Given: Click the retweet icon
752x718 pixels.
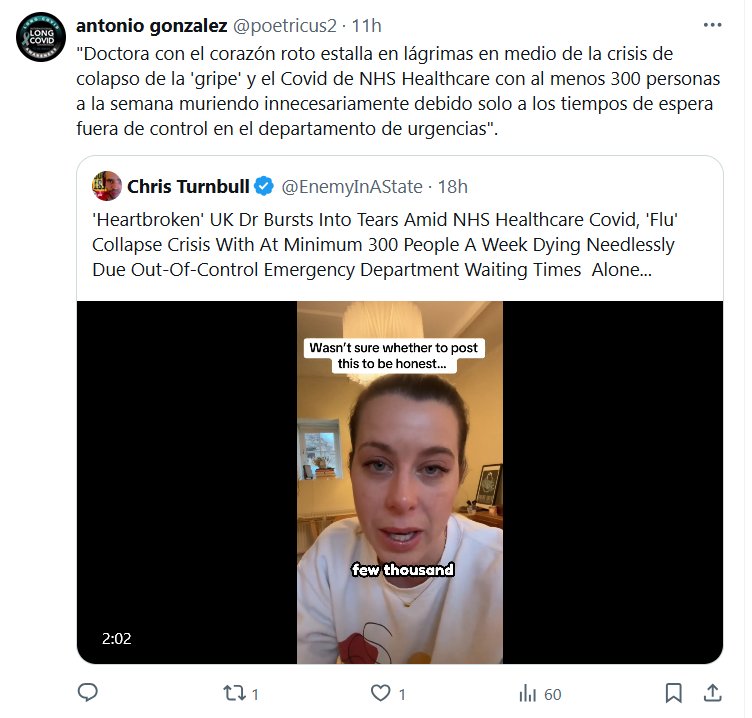Looking at the screenshot, I should click(235, 694).
